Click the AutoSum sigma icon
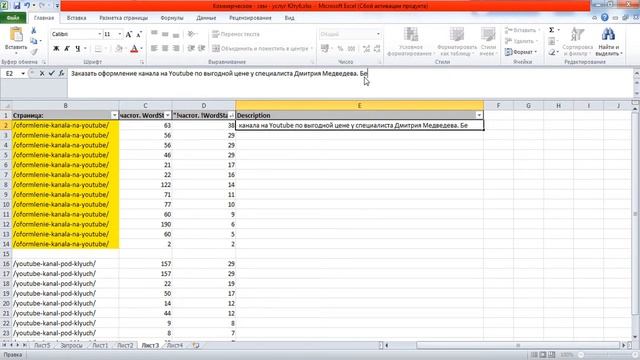 coord(551,30)
